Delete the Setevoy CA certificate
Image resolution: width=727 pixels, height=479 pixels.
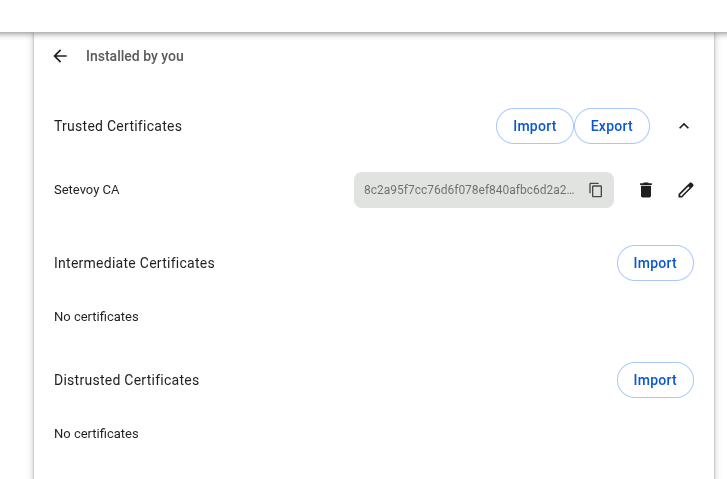coord(646,190)
